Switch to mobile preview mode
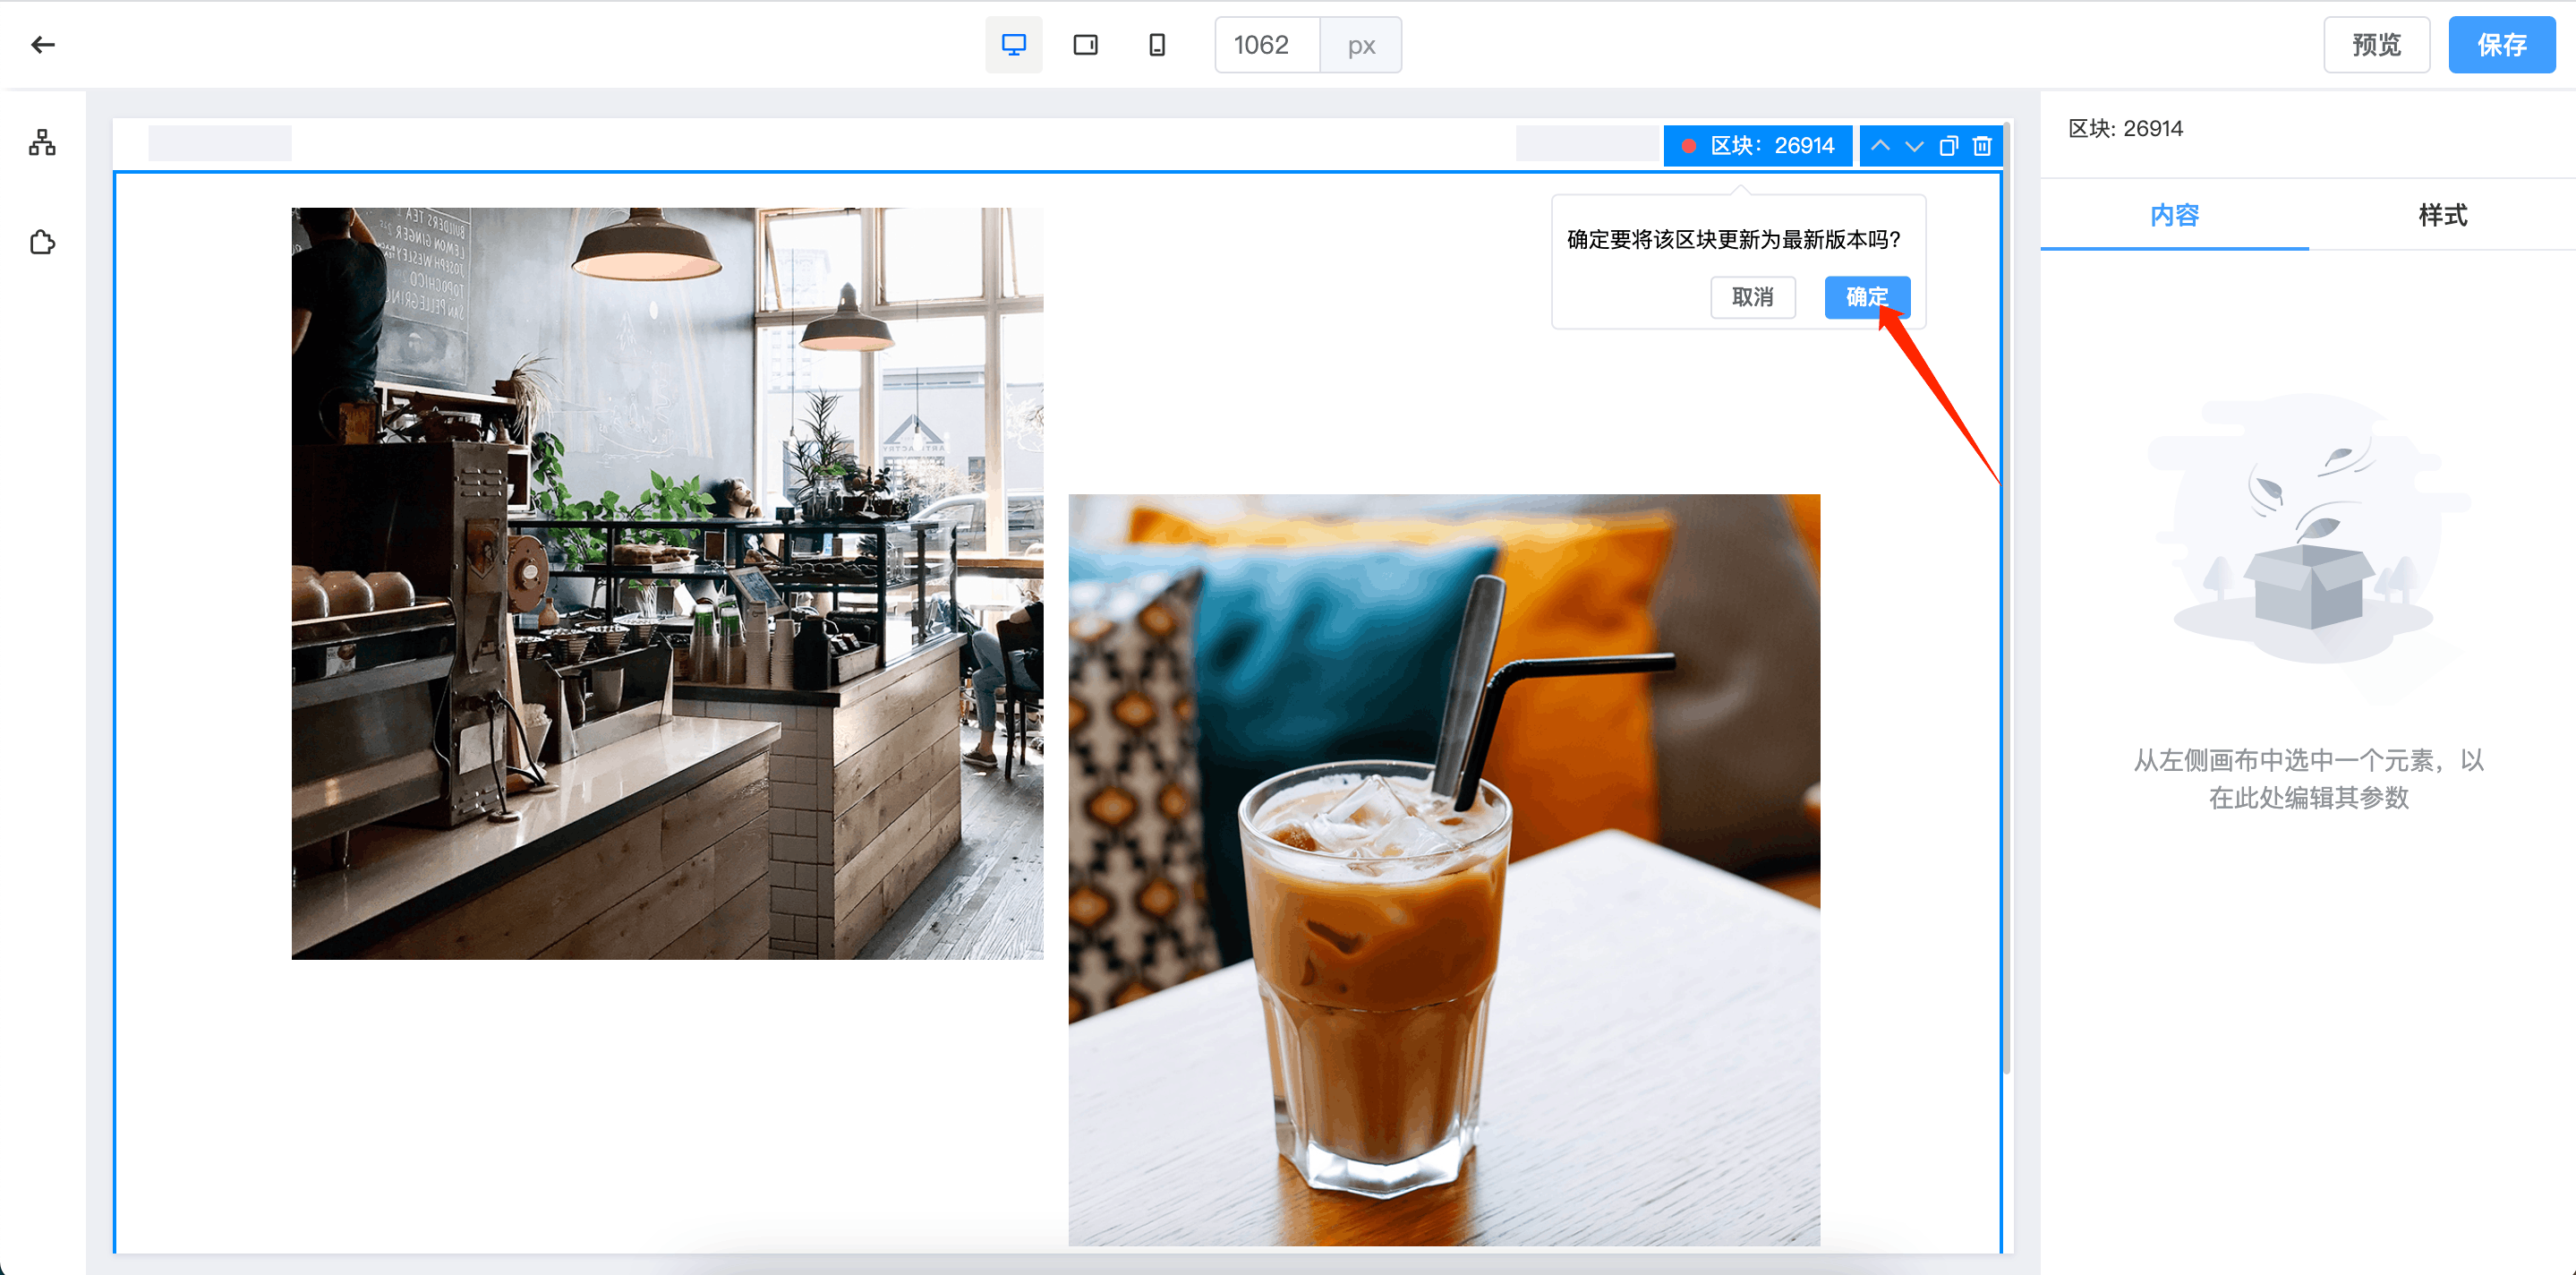2576x1275 pixels. pos(1156,44)
